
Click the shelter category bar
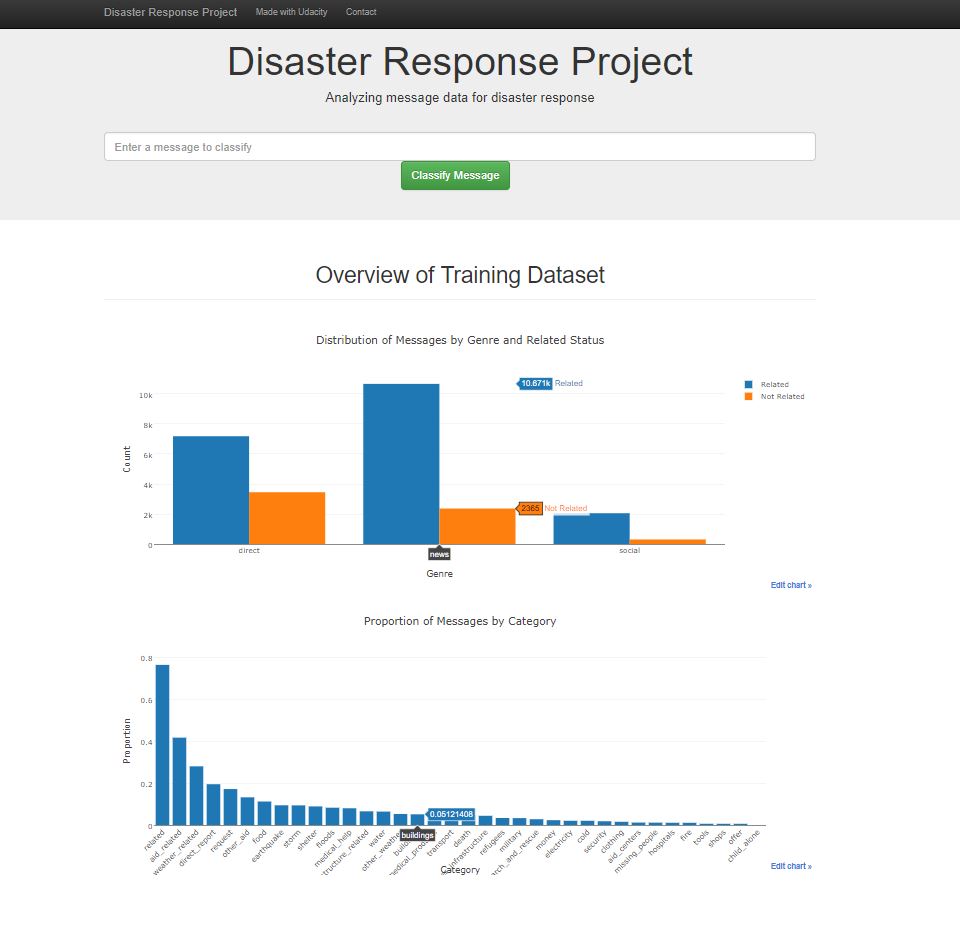point(315,816)
